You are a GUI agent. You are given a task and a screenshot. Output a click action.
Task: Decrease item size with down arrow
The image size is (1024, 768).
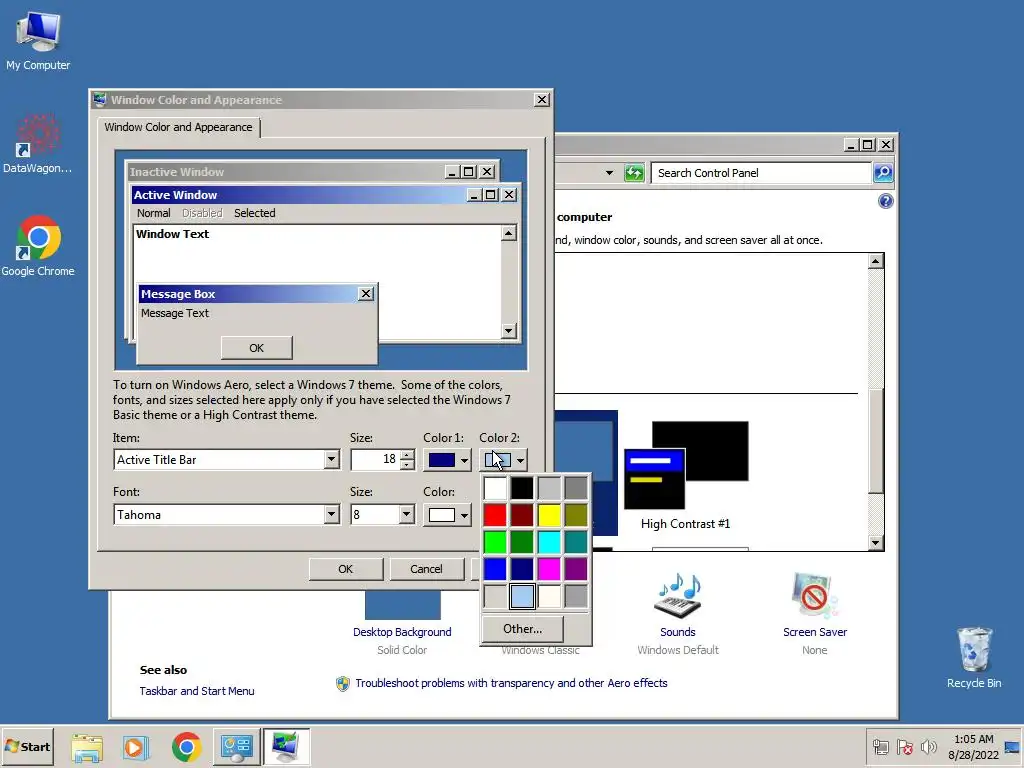point(407,464)
